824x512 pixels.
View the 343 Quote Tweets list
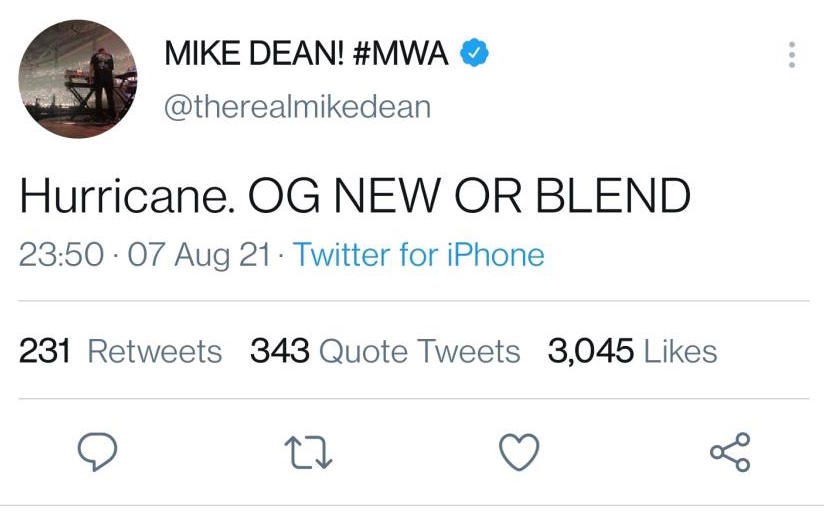pos(385,351)
